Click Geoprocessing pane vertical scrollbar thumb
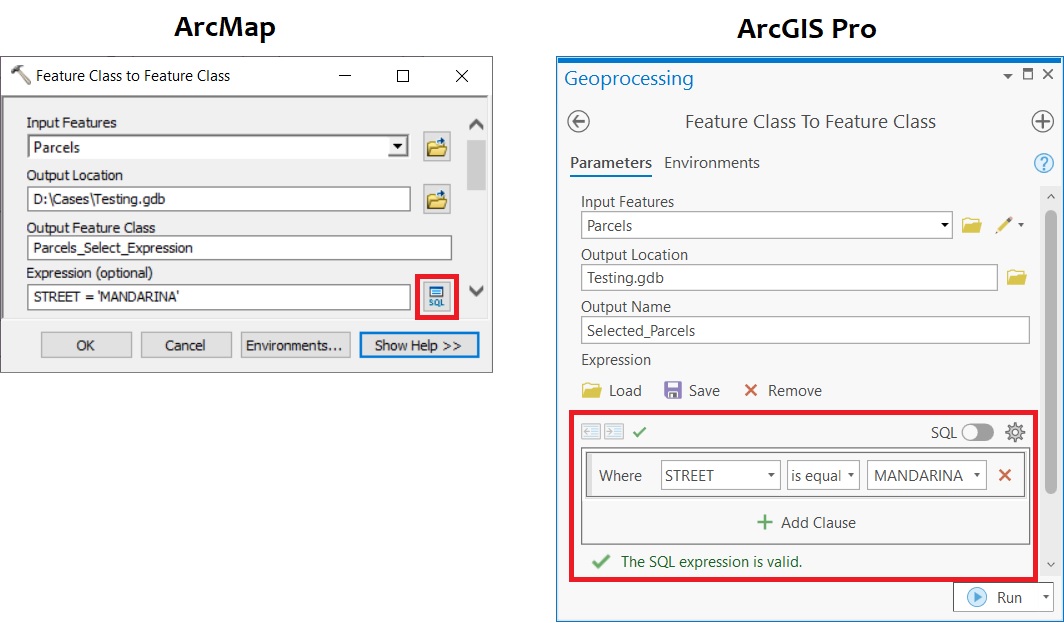The image size is (1064, 623). coord(1050,352)
